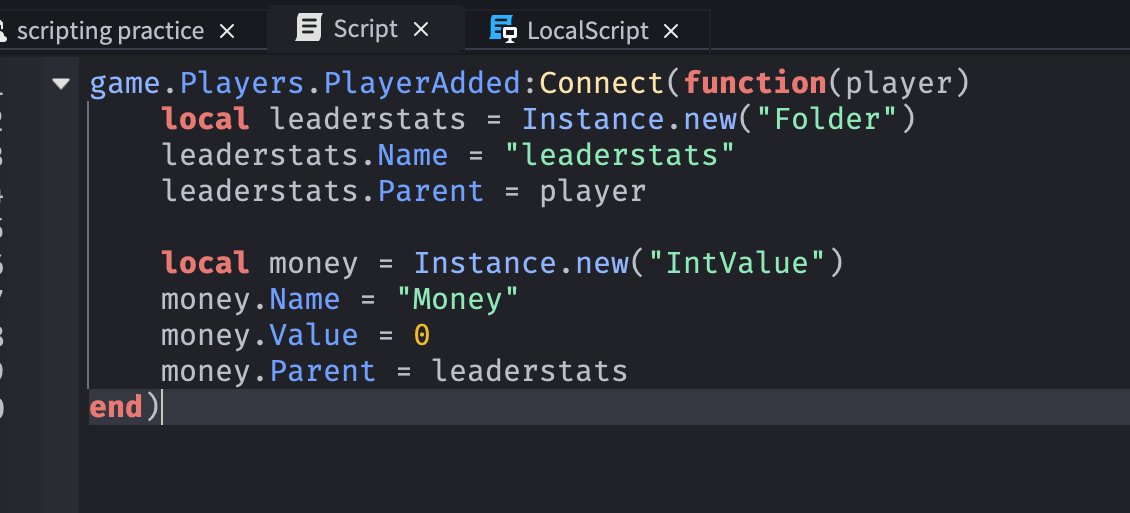
Task: Close the LocalScript tab
Action: click(x=671, y=31)
